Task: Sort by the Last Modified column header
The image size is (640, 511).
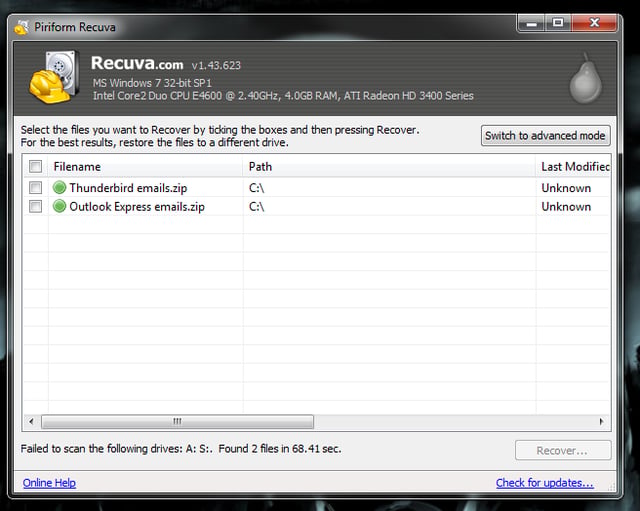Action: [575, 167]
